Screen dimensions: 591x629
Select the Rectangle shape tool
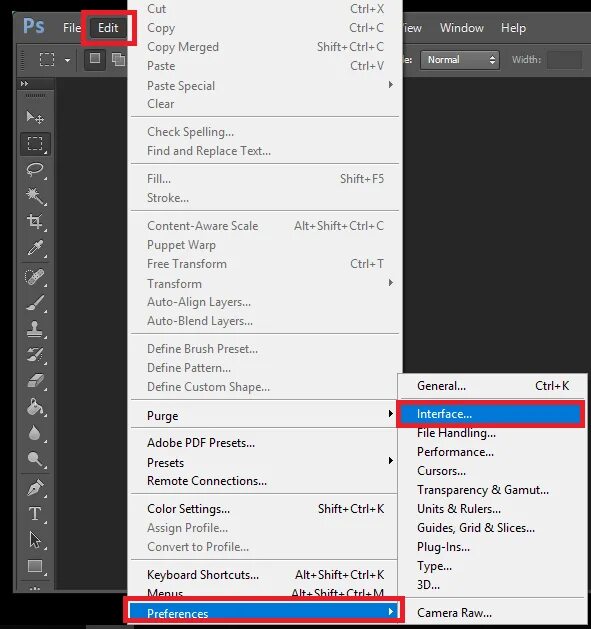pos(35,566)
